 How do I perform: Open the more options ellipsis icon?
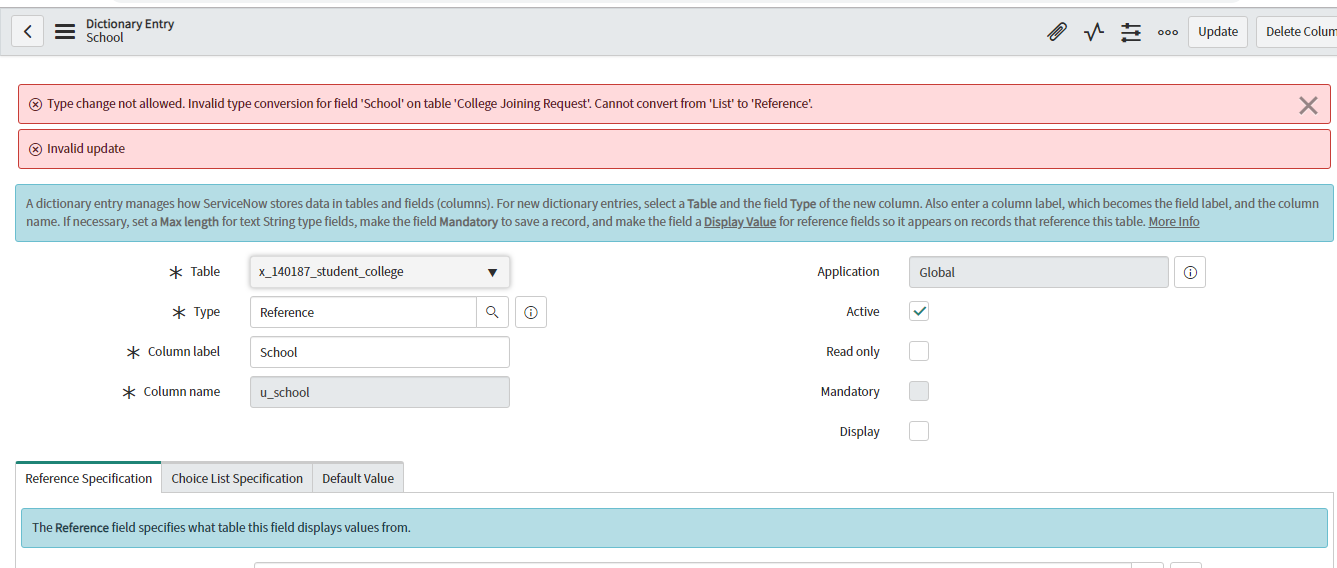(x=1167, y=32)
